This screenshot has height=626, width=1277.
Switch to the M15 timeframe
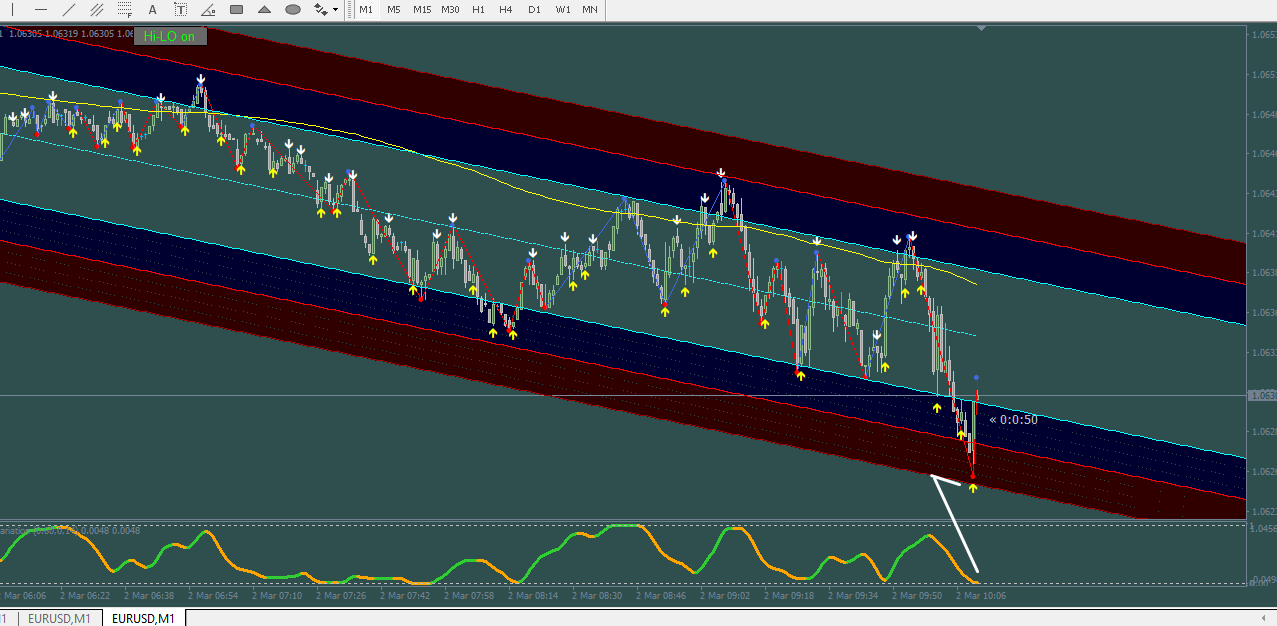click(x=422, y=10)
